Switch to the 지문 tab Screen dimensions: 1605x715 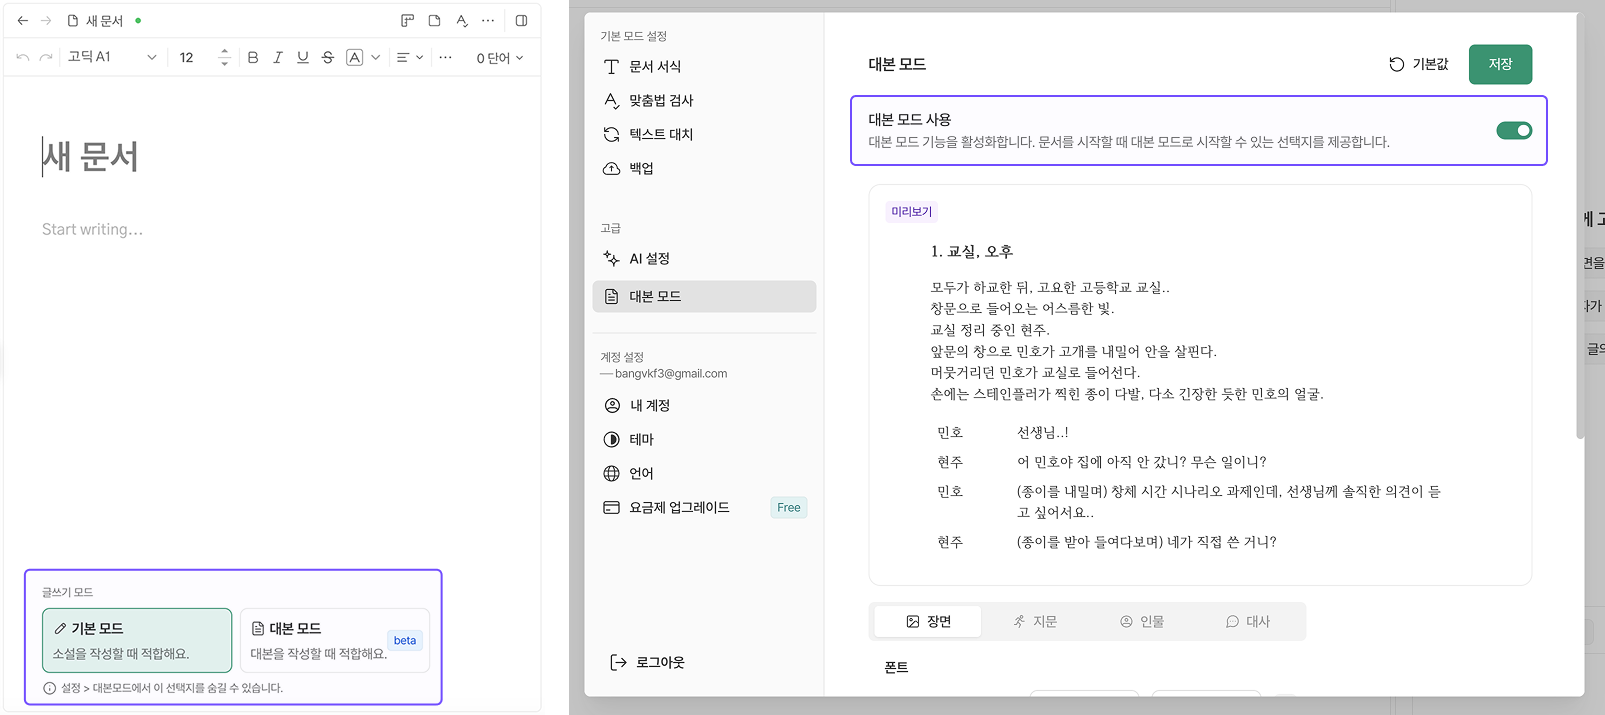coord(1035,622)
